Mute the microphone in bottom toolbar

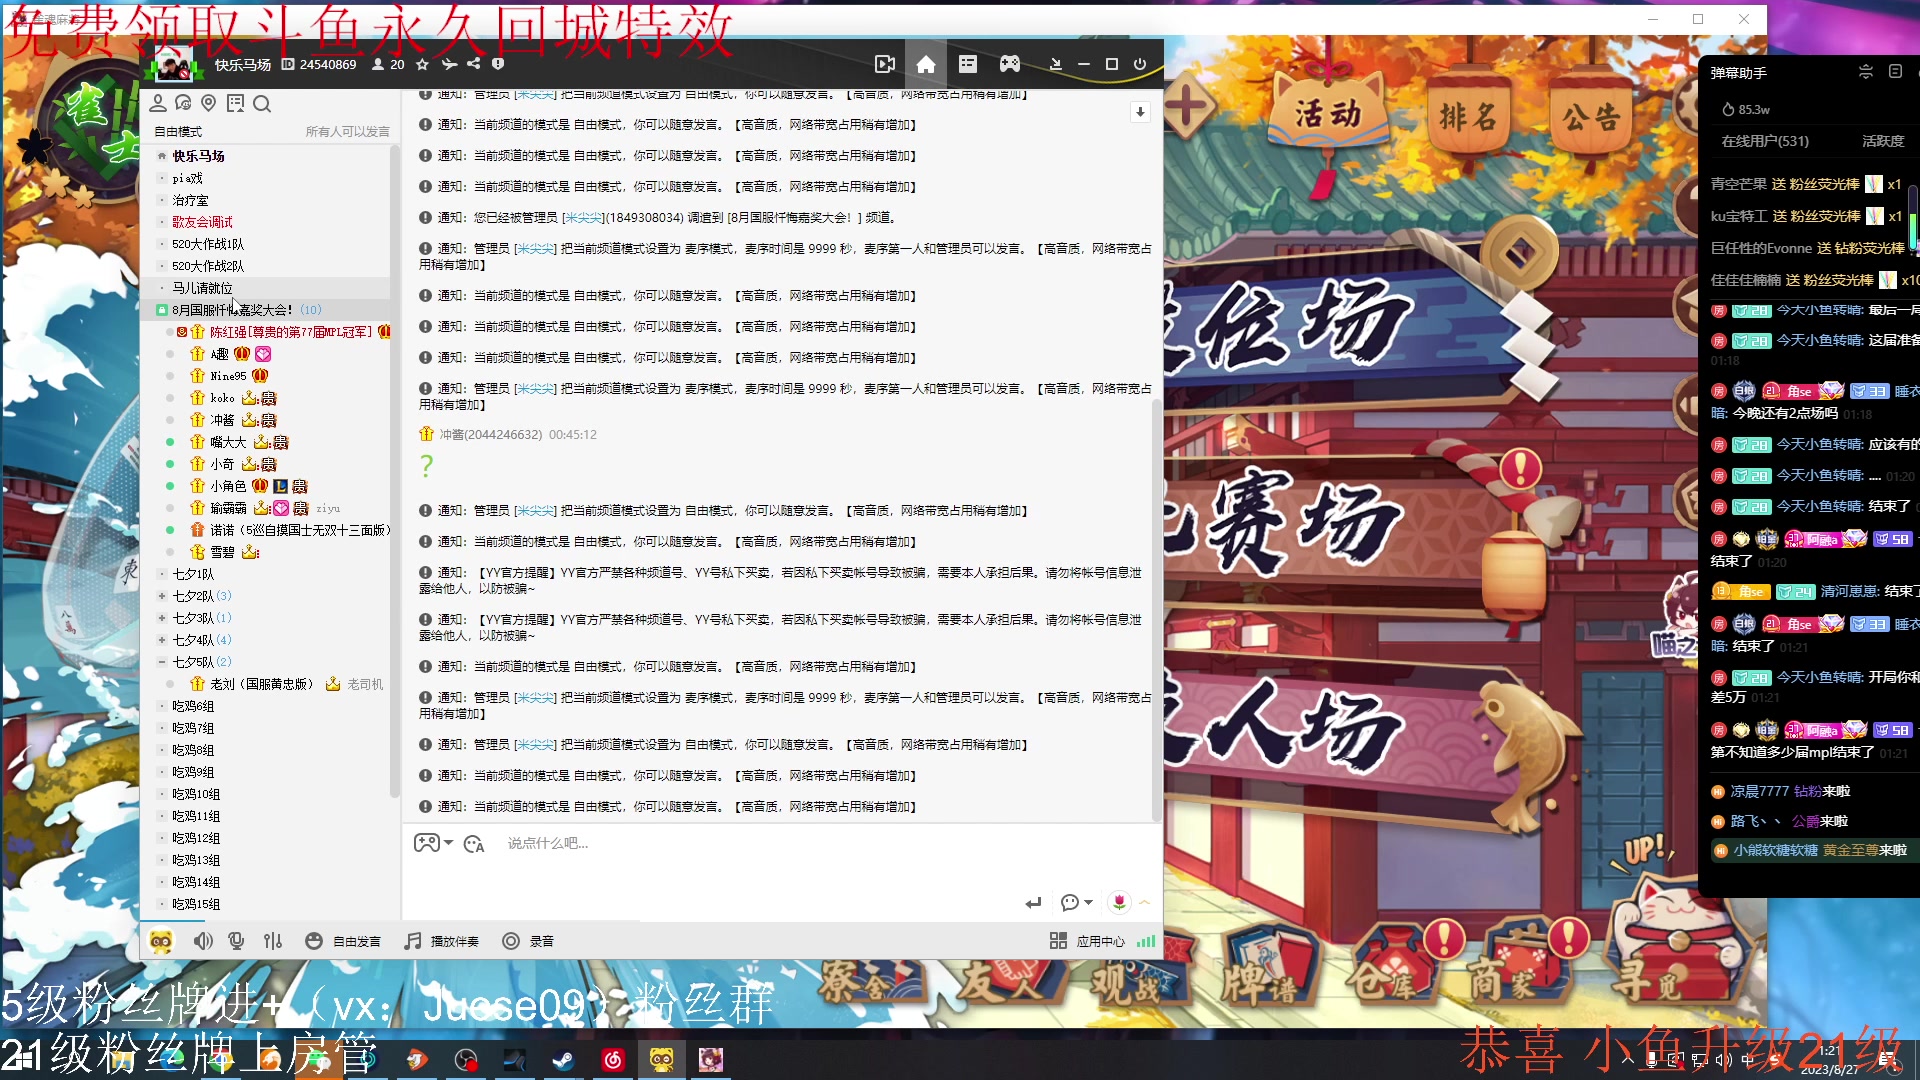point(237,941)
